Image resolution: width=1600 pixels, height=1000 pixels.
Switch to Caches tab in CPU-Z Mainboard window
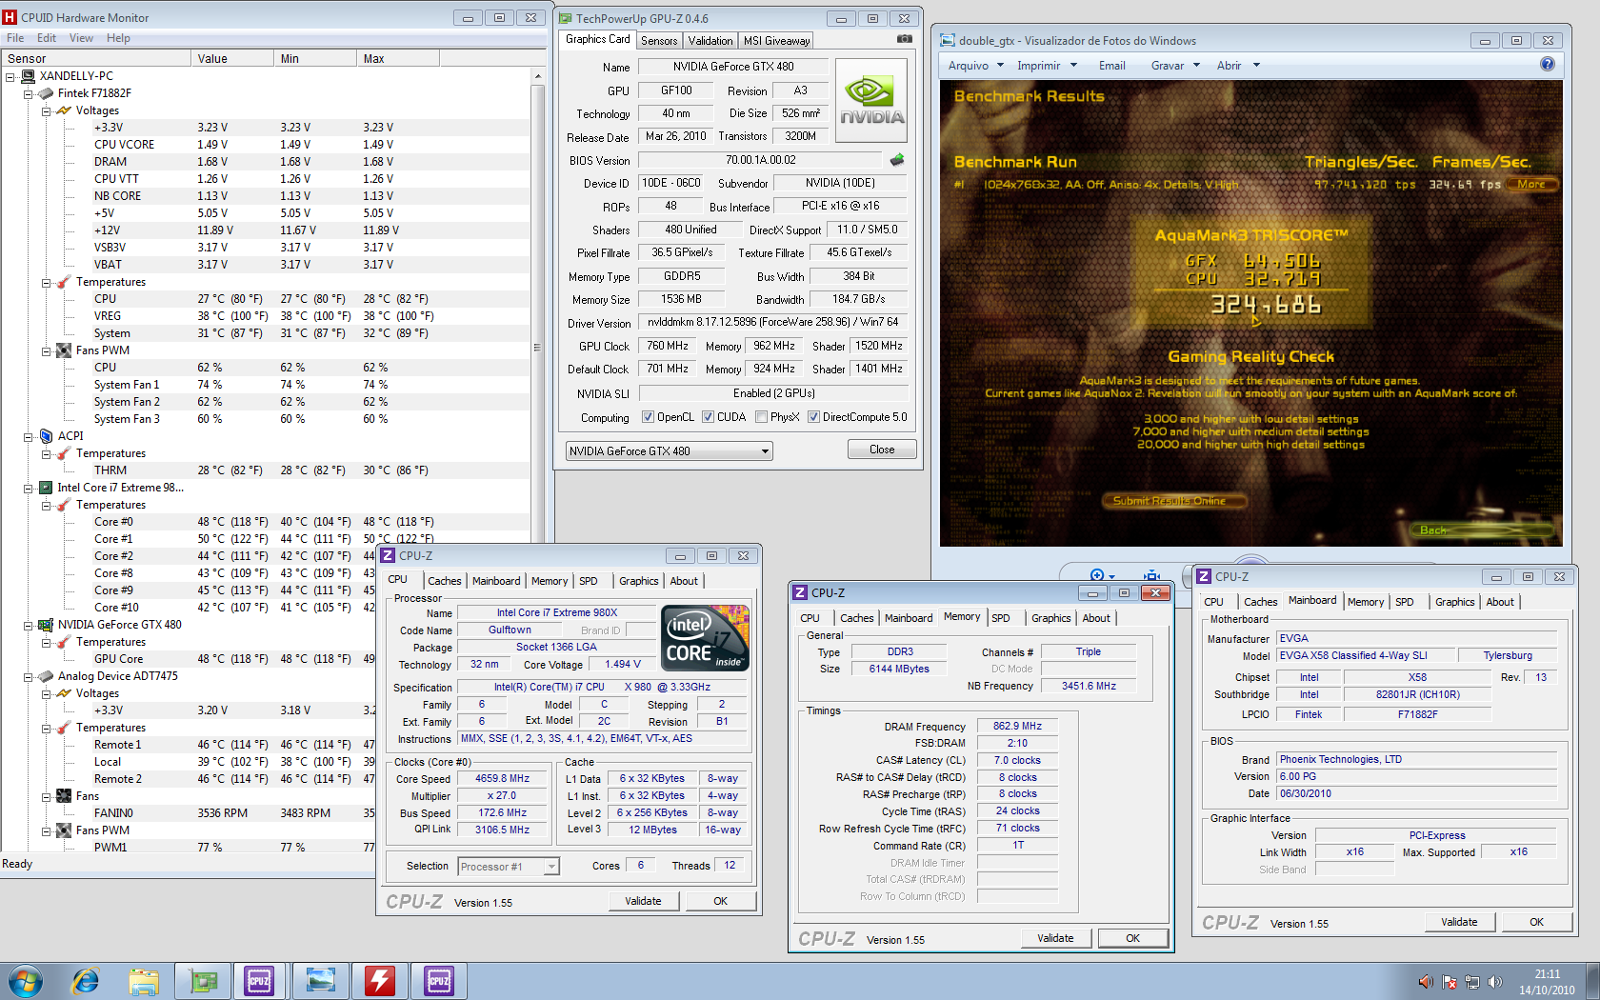1260,602
